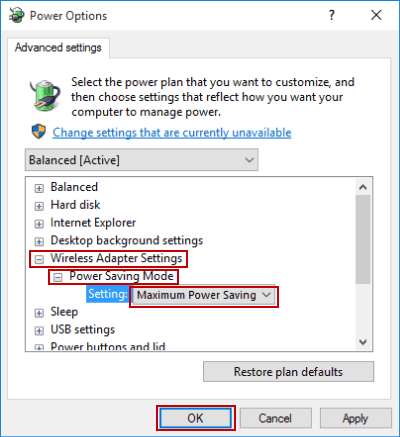
Task: Expand the Balanced tree node
Action: tap(39, 188)
